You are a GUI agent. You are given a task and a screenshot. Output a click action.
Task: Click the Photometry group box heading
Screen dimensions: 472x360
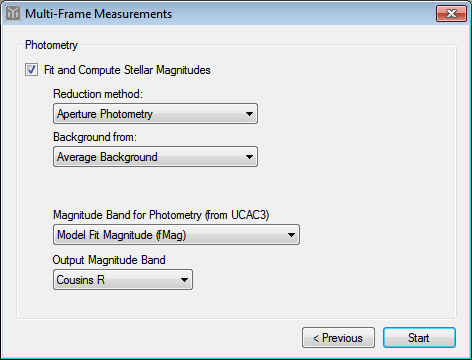[x=51, y=45]
